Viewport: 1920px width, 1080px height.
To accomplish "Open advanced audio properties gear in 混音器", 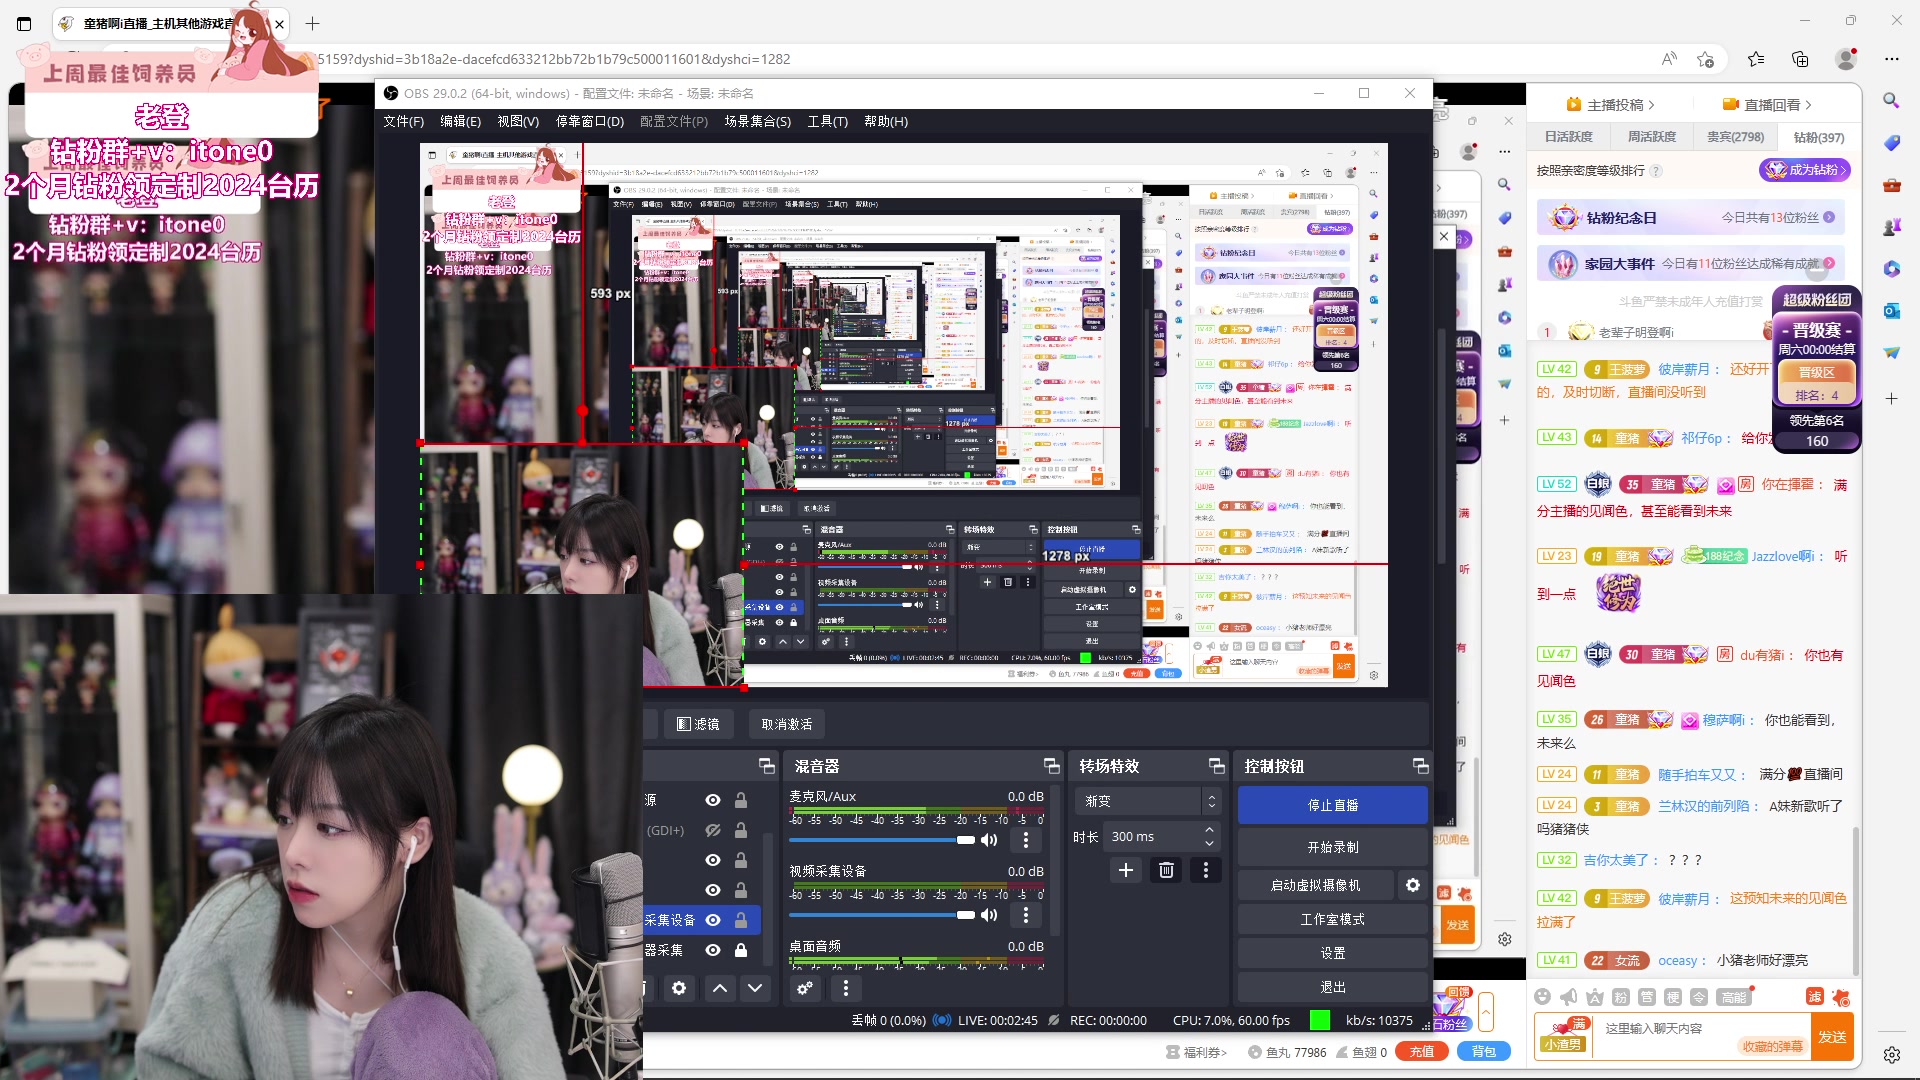I will pyautogui.click(x=805, y=988).
